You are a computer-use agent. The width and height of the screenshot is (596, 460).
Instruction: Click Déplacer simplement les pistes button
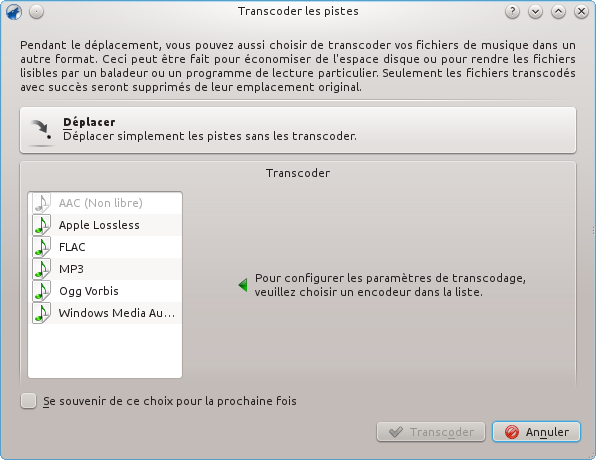[298, 130]
